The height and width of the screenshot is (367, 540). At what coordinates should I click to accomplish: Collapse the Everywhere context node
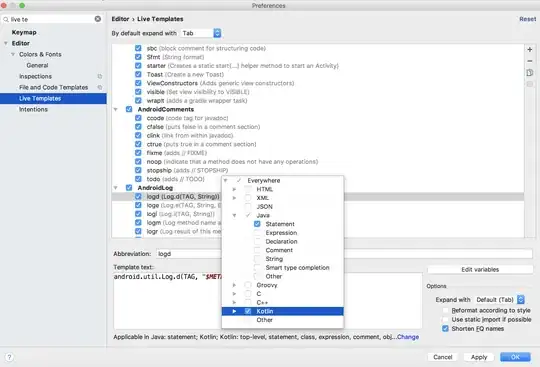tap(226, 180)
